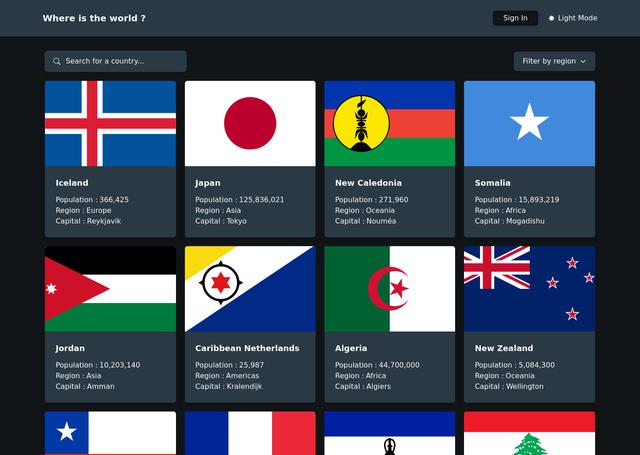Click the search magnifier icon
This screenshot has width=640, height=455.
[57, 61]
